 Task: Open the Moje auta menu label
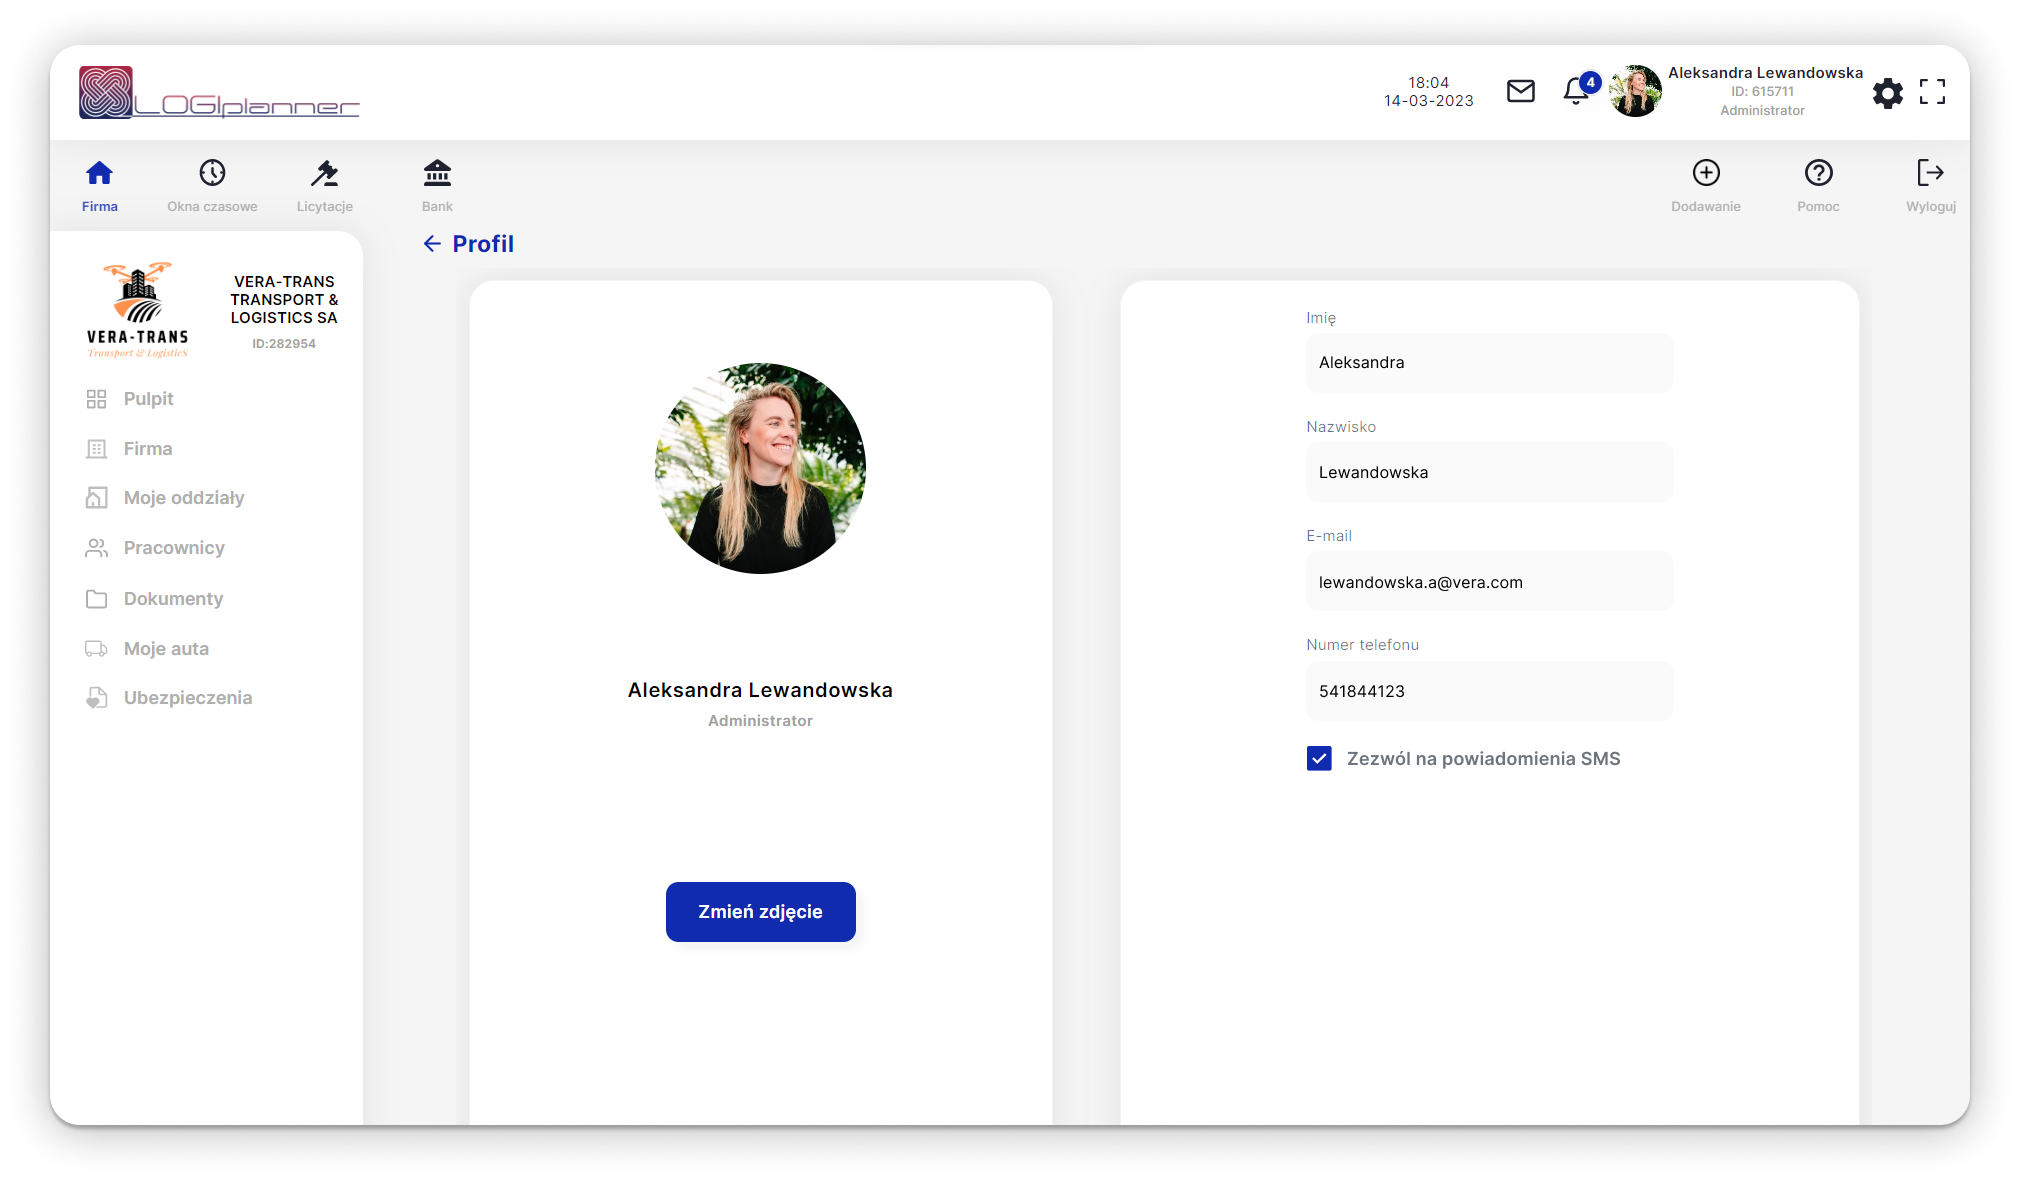(x=166, y=649)
